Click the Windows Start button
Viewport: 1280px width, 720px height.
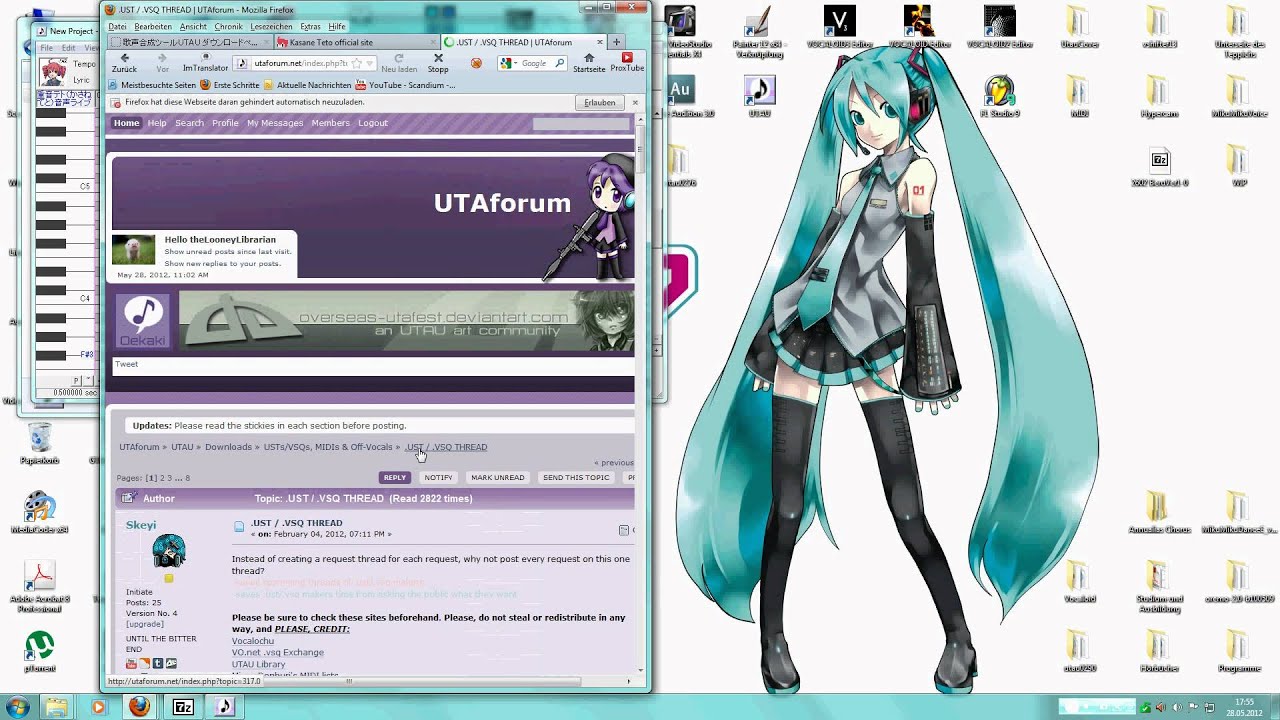(19, 706)
